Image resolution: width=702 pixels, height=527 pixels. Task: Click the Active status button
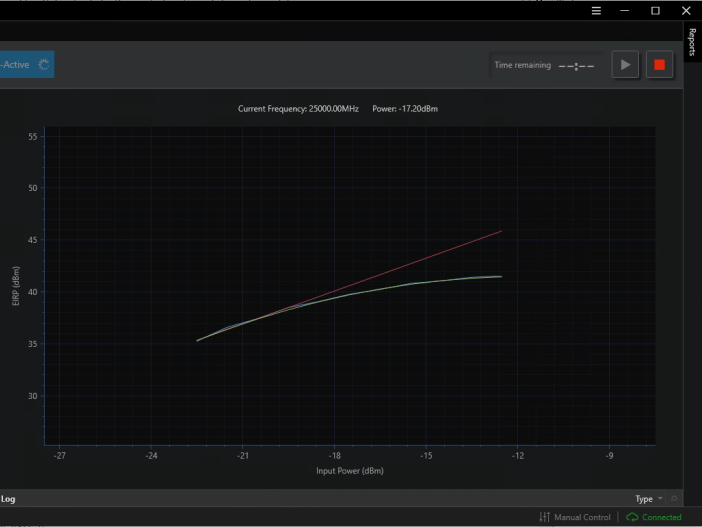click(25, 65)
